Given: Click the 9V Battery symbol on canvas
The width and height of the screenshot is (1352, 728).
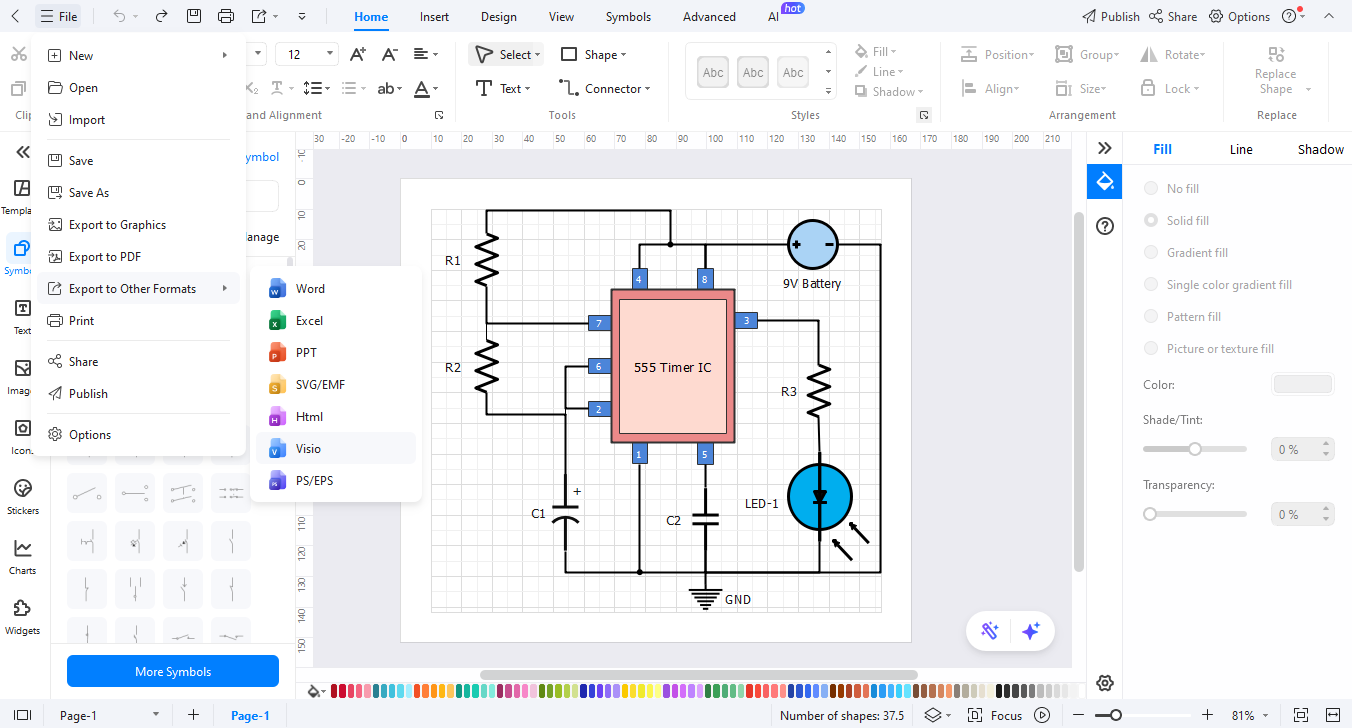Looking at the screenshot, I should (x=812, y=244).
